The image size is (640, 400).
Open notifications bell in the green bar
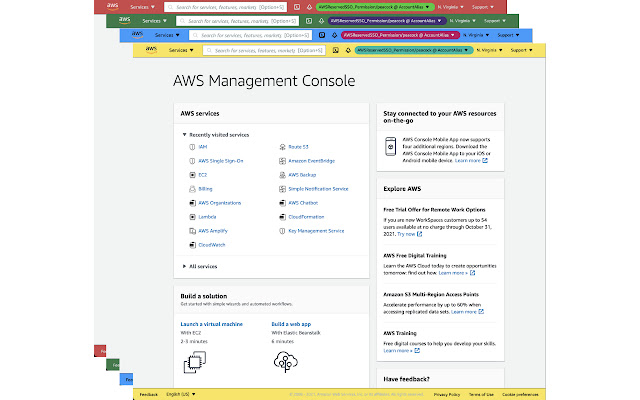coord(322,21)
